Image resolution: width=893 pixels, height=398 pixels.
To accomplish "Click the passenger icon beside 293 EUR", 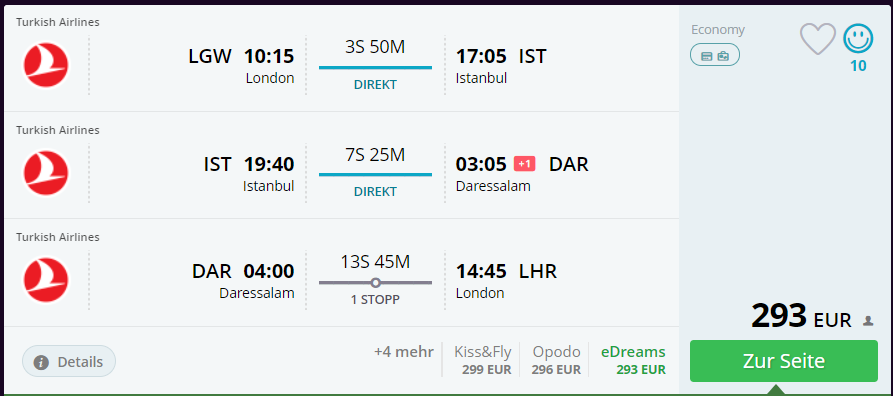I will pos(868,321).
